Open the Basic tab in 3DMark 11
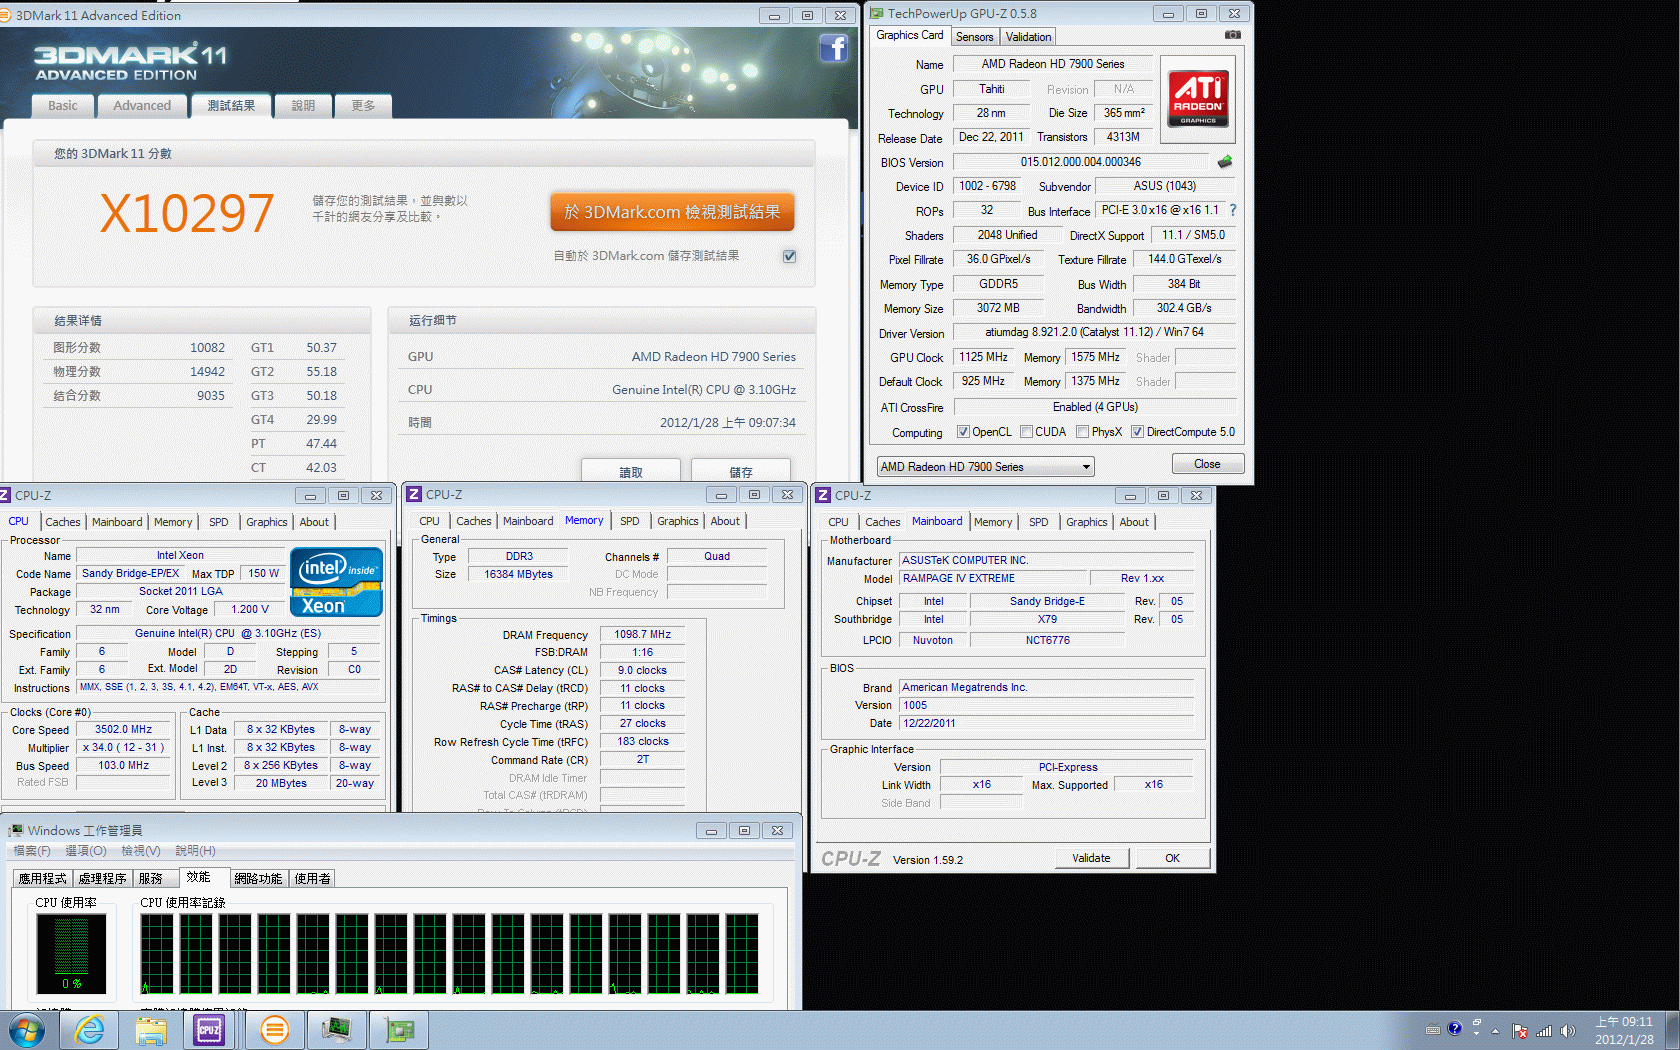 click(x=63, y=106)
